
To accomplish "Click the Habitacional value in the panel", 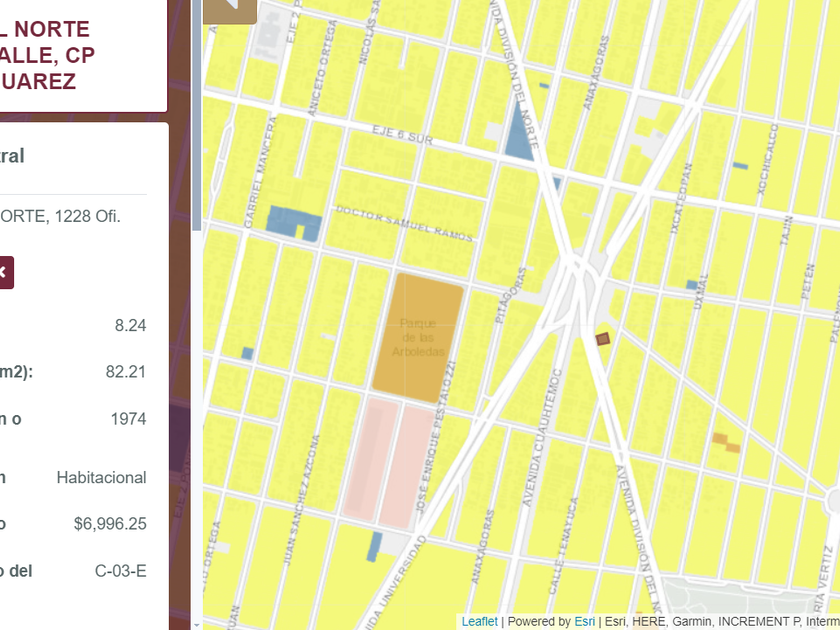I will click(101, 478).
